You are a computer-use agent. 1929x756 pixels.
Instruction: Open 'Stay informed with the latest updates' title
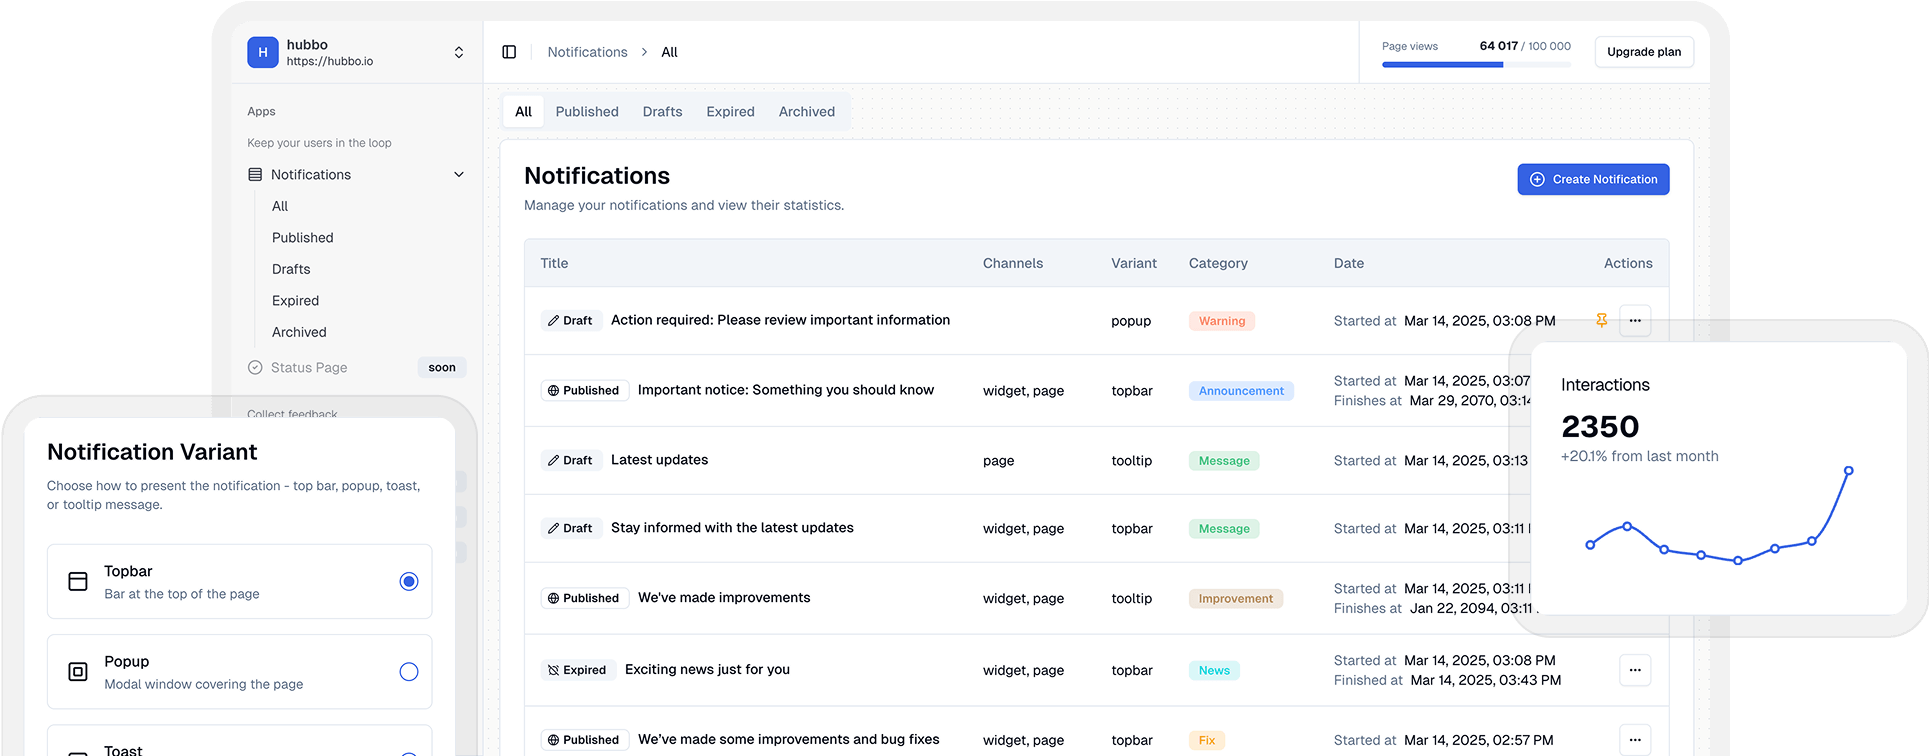click(x=732, y=528)
